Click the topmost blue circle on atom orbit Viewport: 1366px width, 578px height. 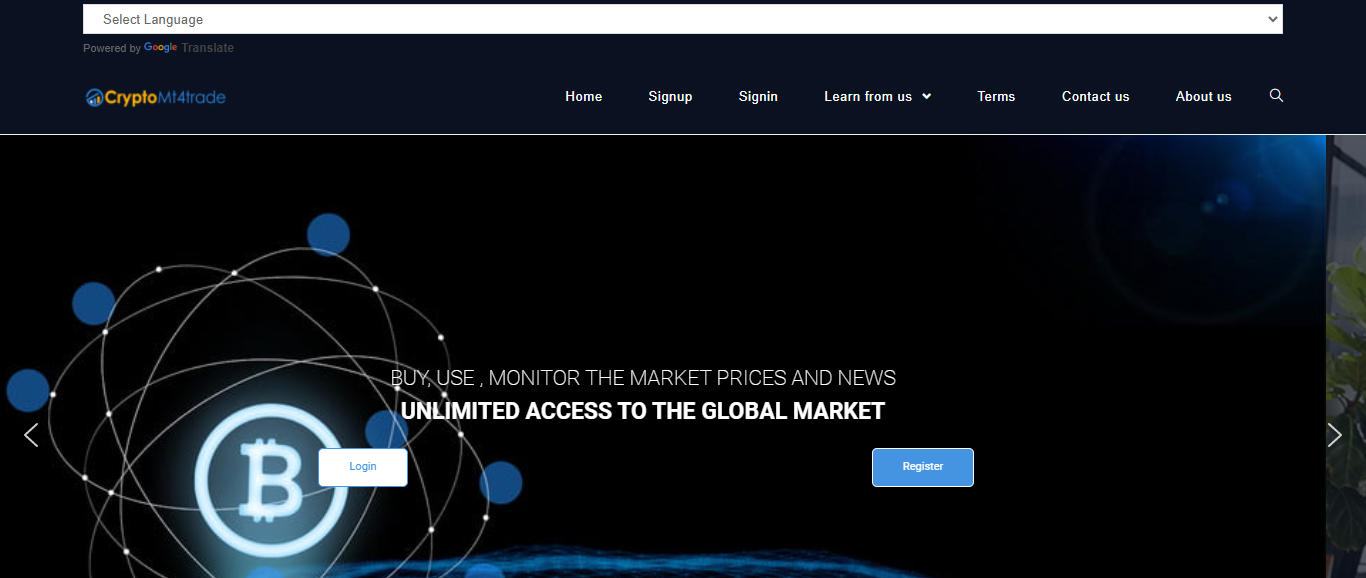328,235
